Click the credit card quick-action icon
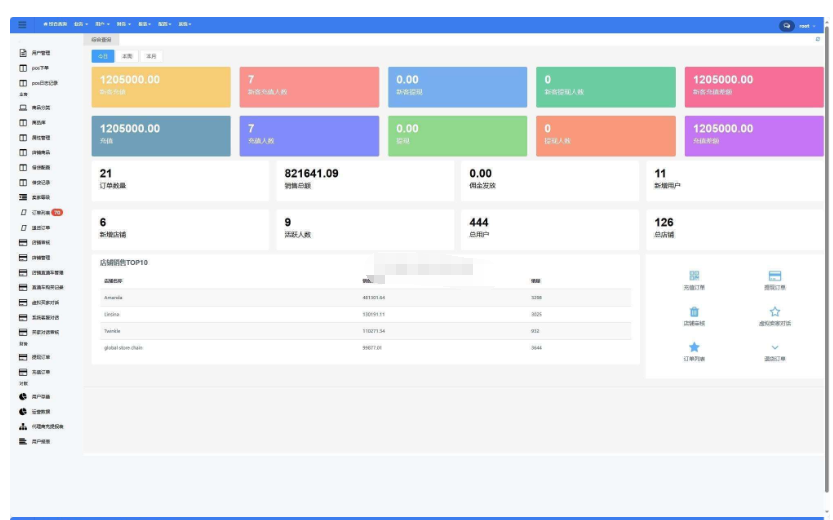Image resolution: width=833 pixels, height=520 pixels. (x=774, y=276)
